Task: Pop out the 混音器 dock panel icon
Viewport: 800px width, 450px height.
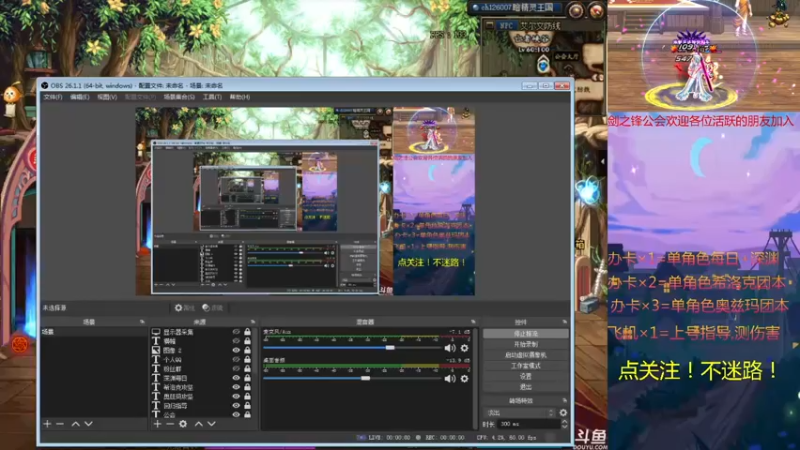Action: click(x=473, y=322)
